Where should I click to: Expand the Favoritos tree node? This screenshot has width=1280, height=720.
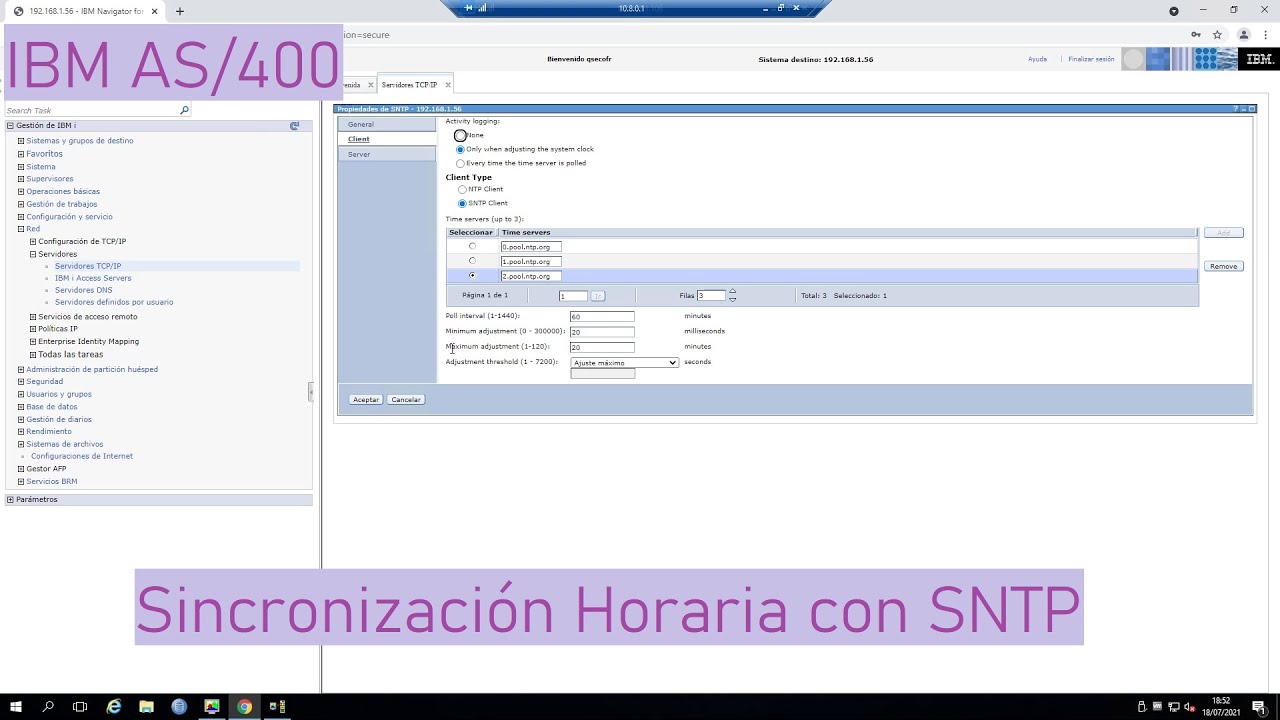point(20,154)
